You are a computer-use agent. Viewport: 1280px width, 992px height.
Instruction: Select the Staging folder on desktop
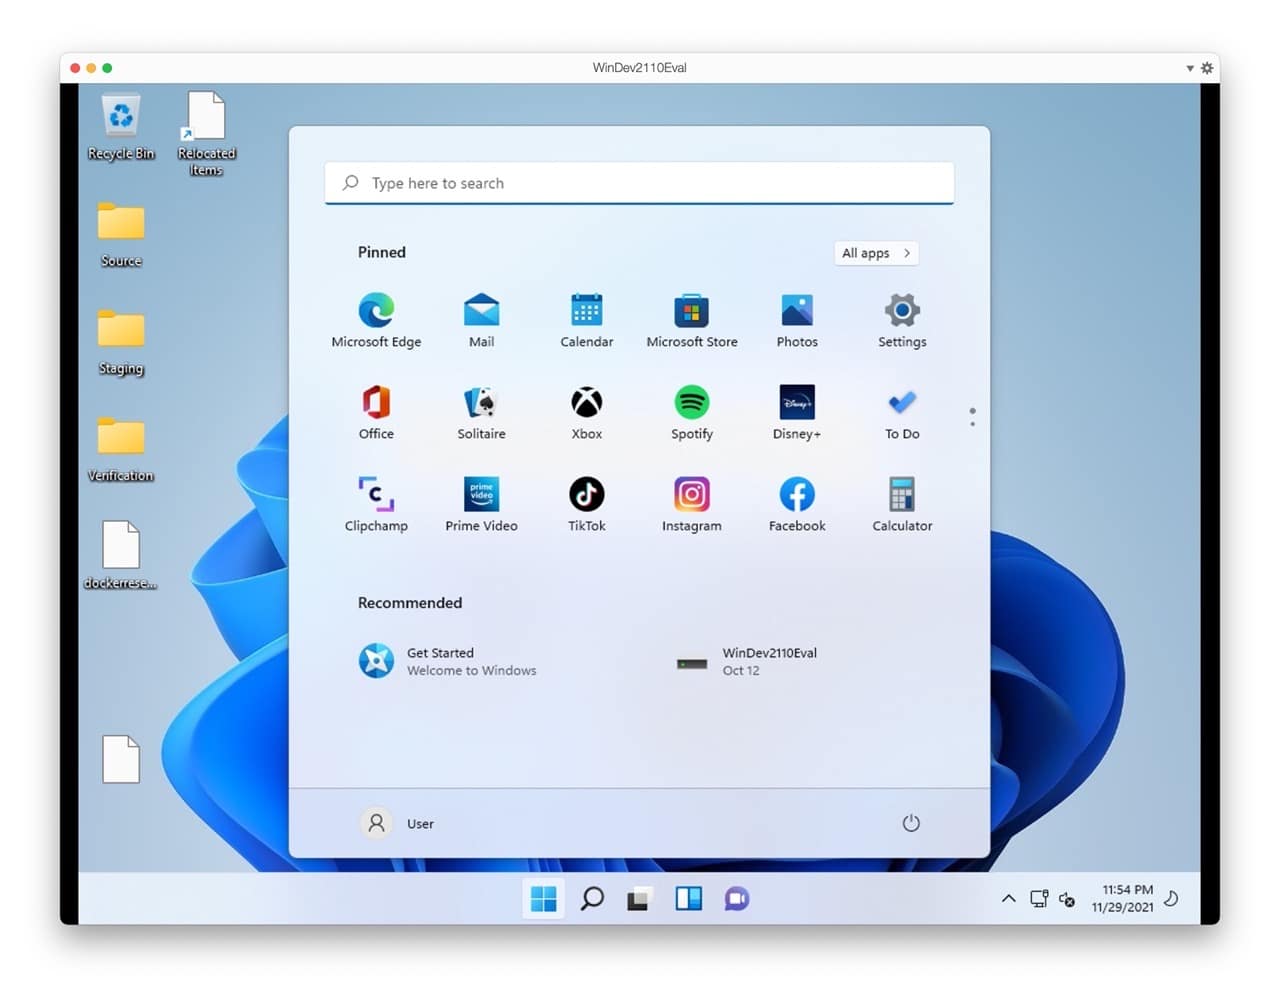(121, 342)
